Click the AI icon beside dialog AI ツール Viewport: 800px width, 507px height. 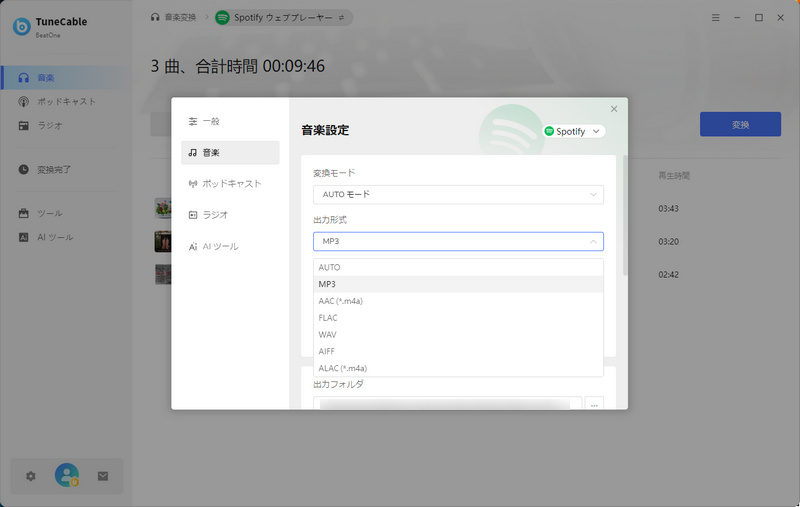coord(192,246)
